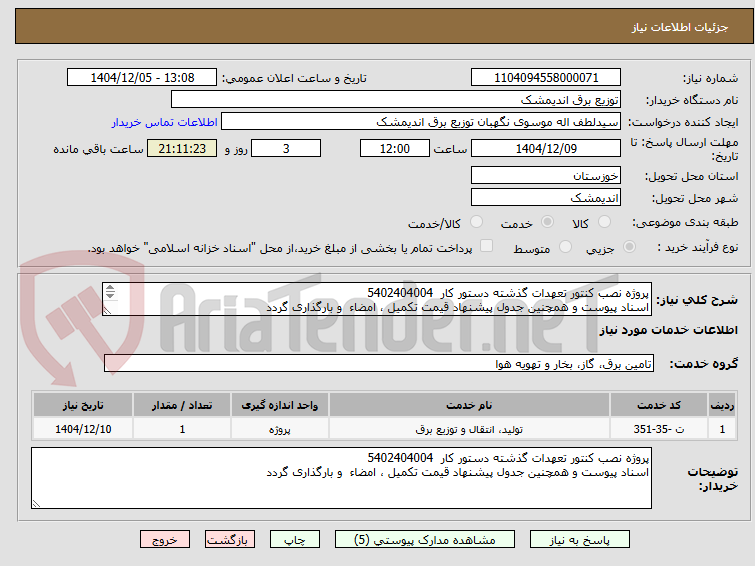
Task: Click the شماره نیاز field 1104094558000071
Action: click(546, 78)
